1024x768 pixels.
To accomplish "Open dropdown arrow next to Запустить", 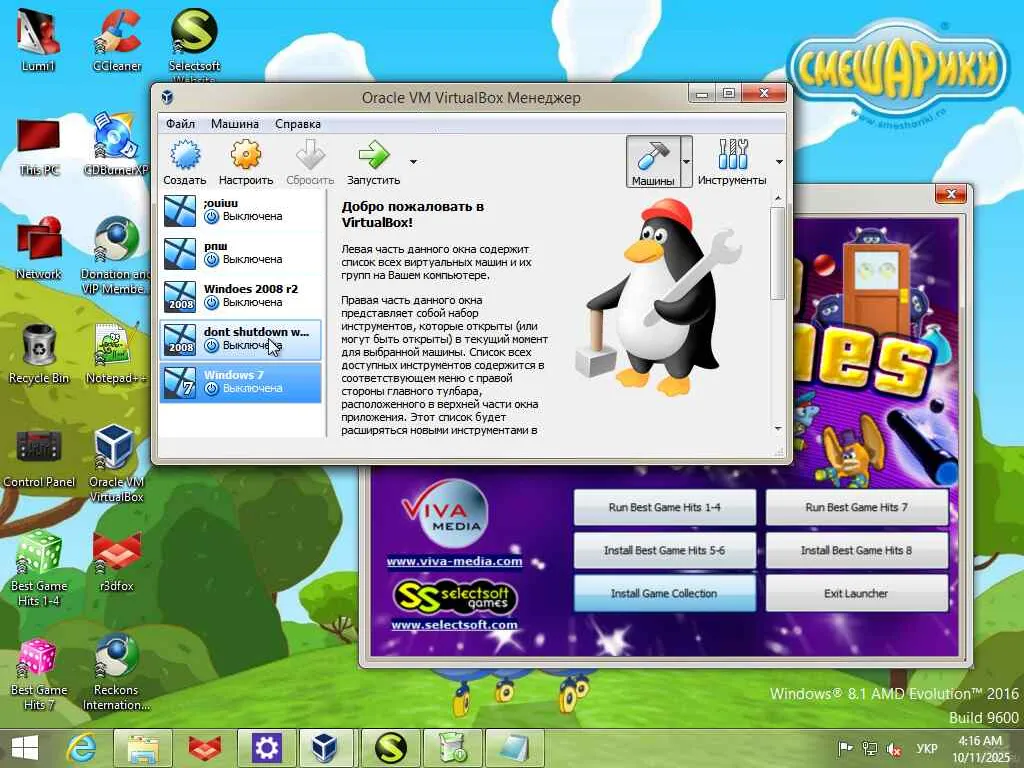I will [413, 161].
